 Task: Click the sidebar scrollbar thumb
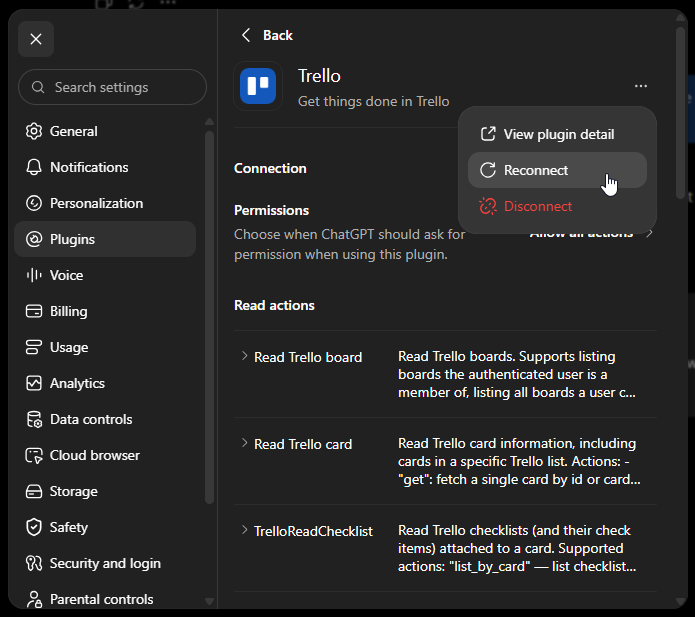click(x=209, y=317)
